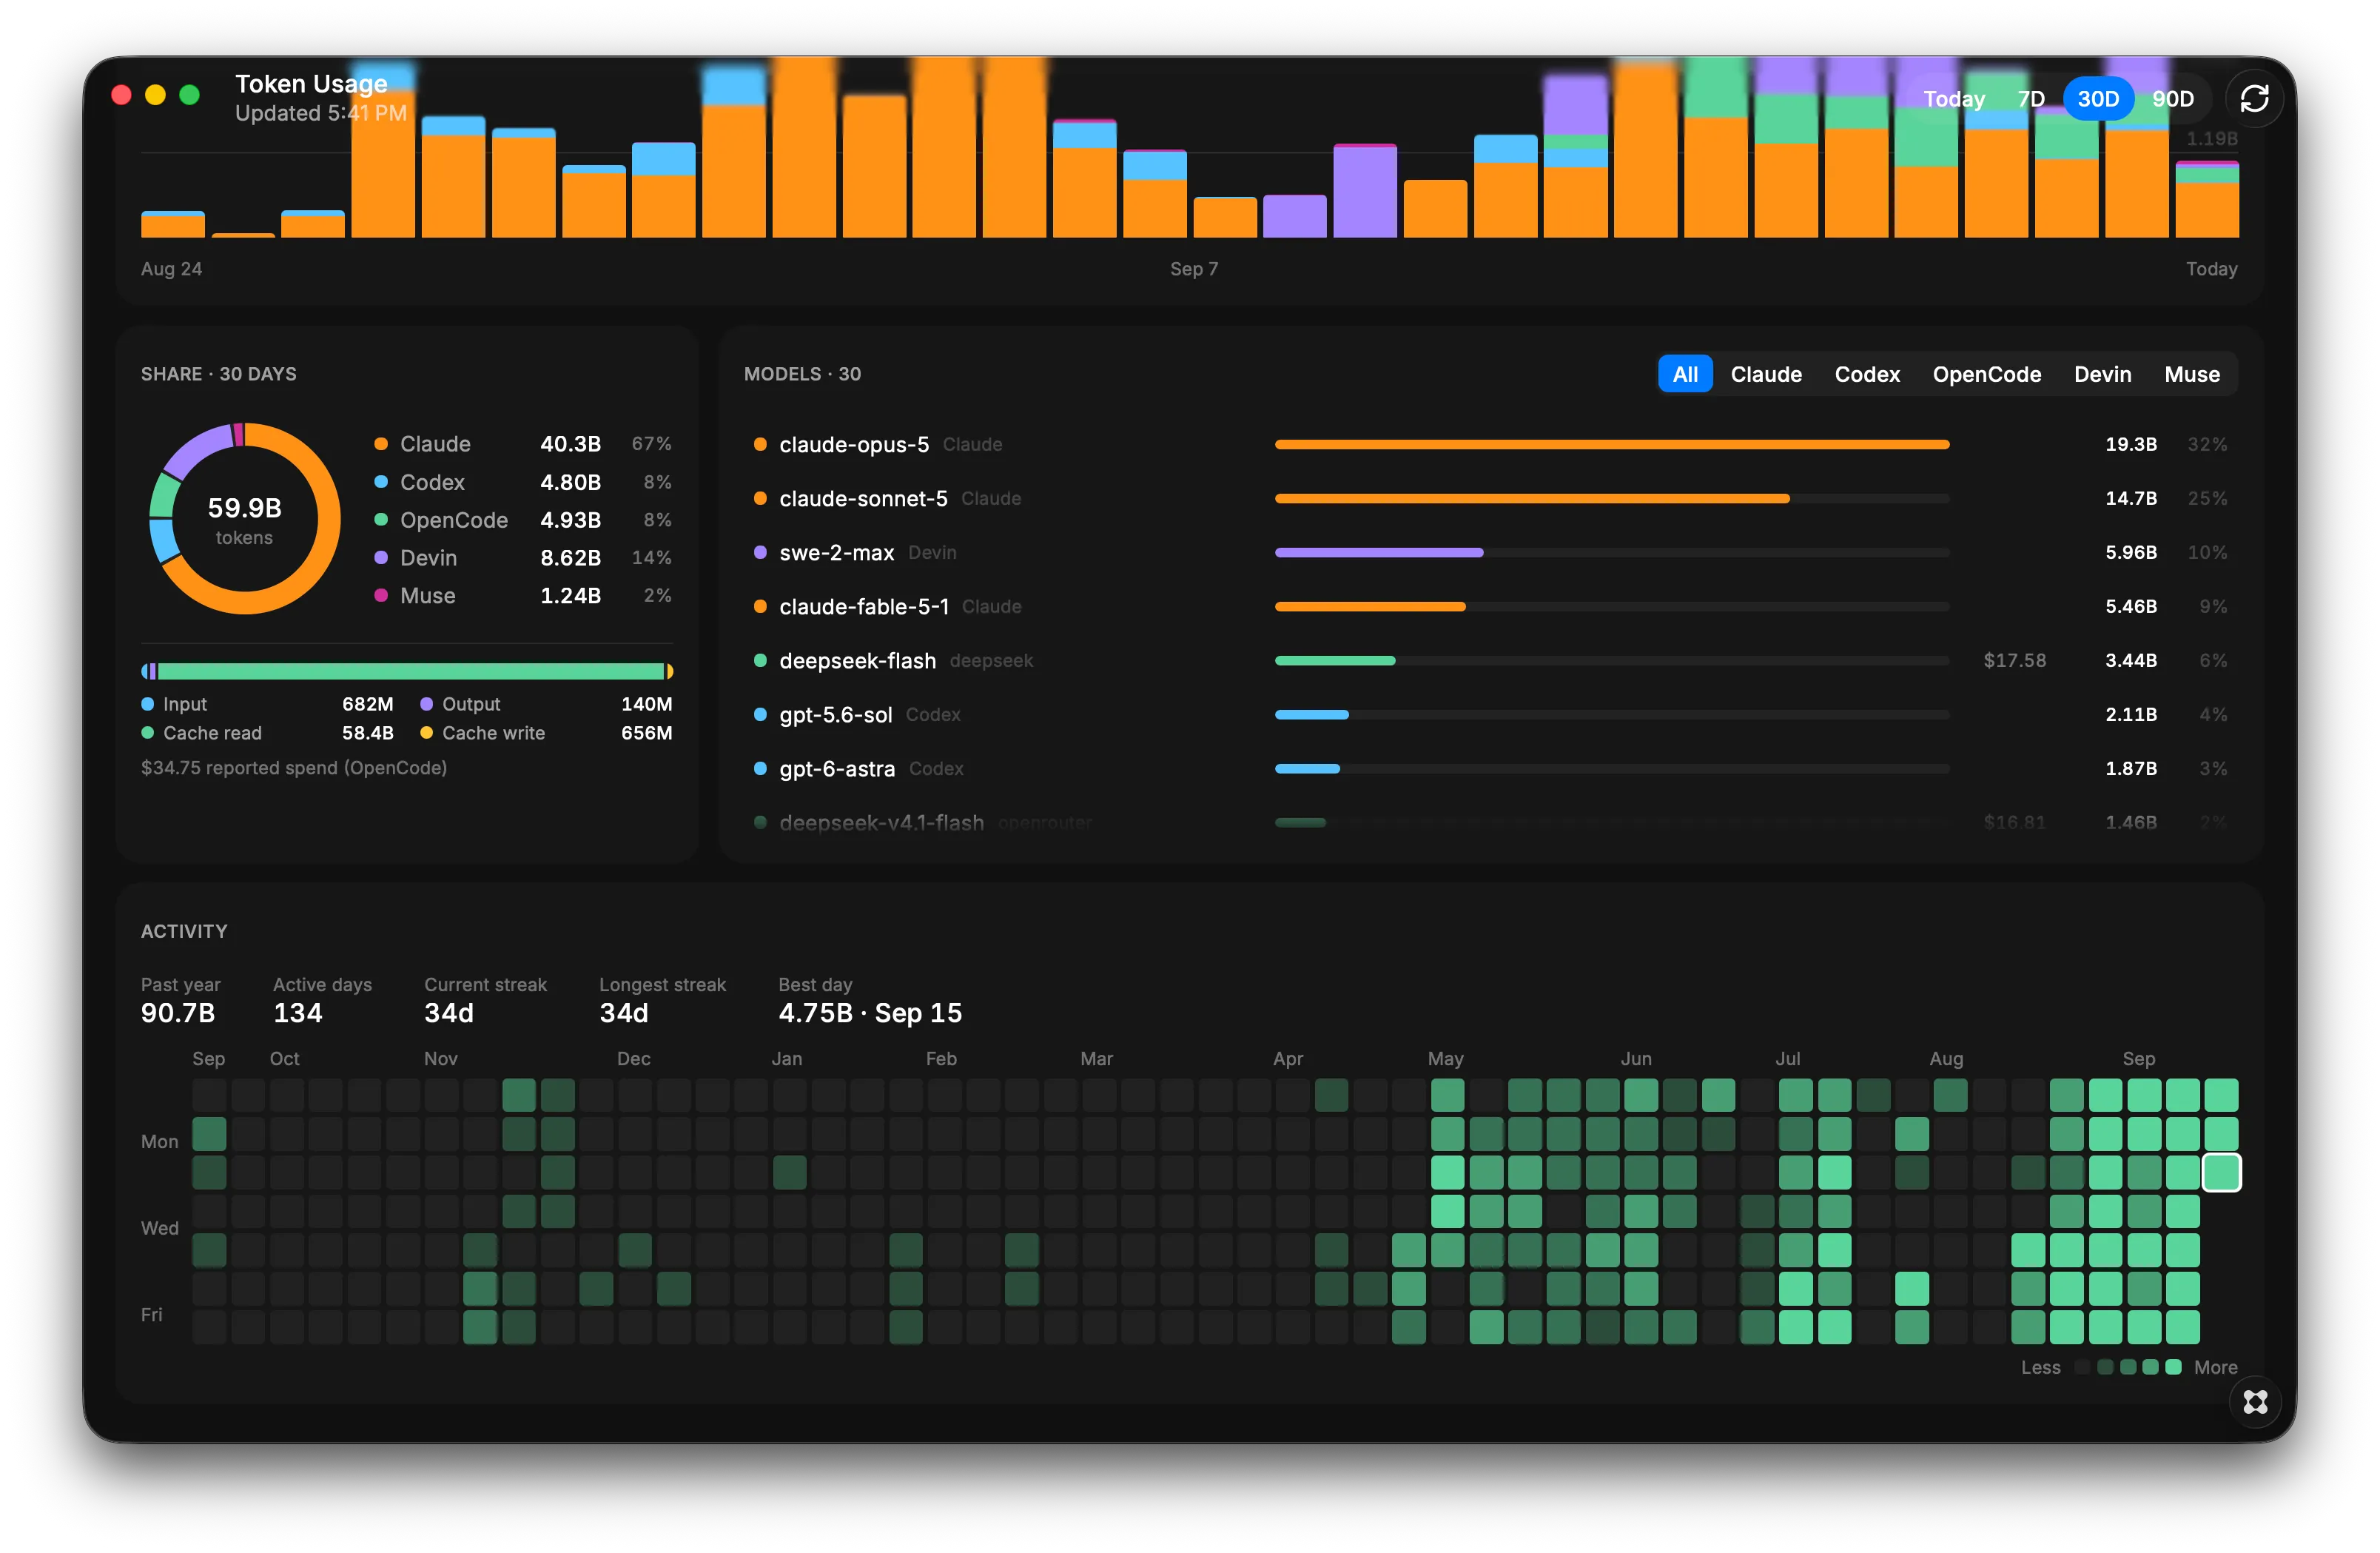The image size is (2380, 1553).
Task: Click the token type breakdown bar
Action: [x=407, y=671]
